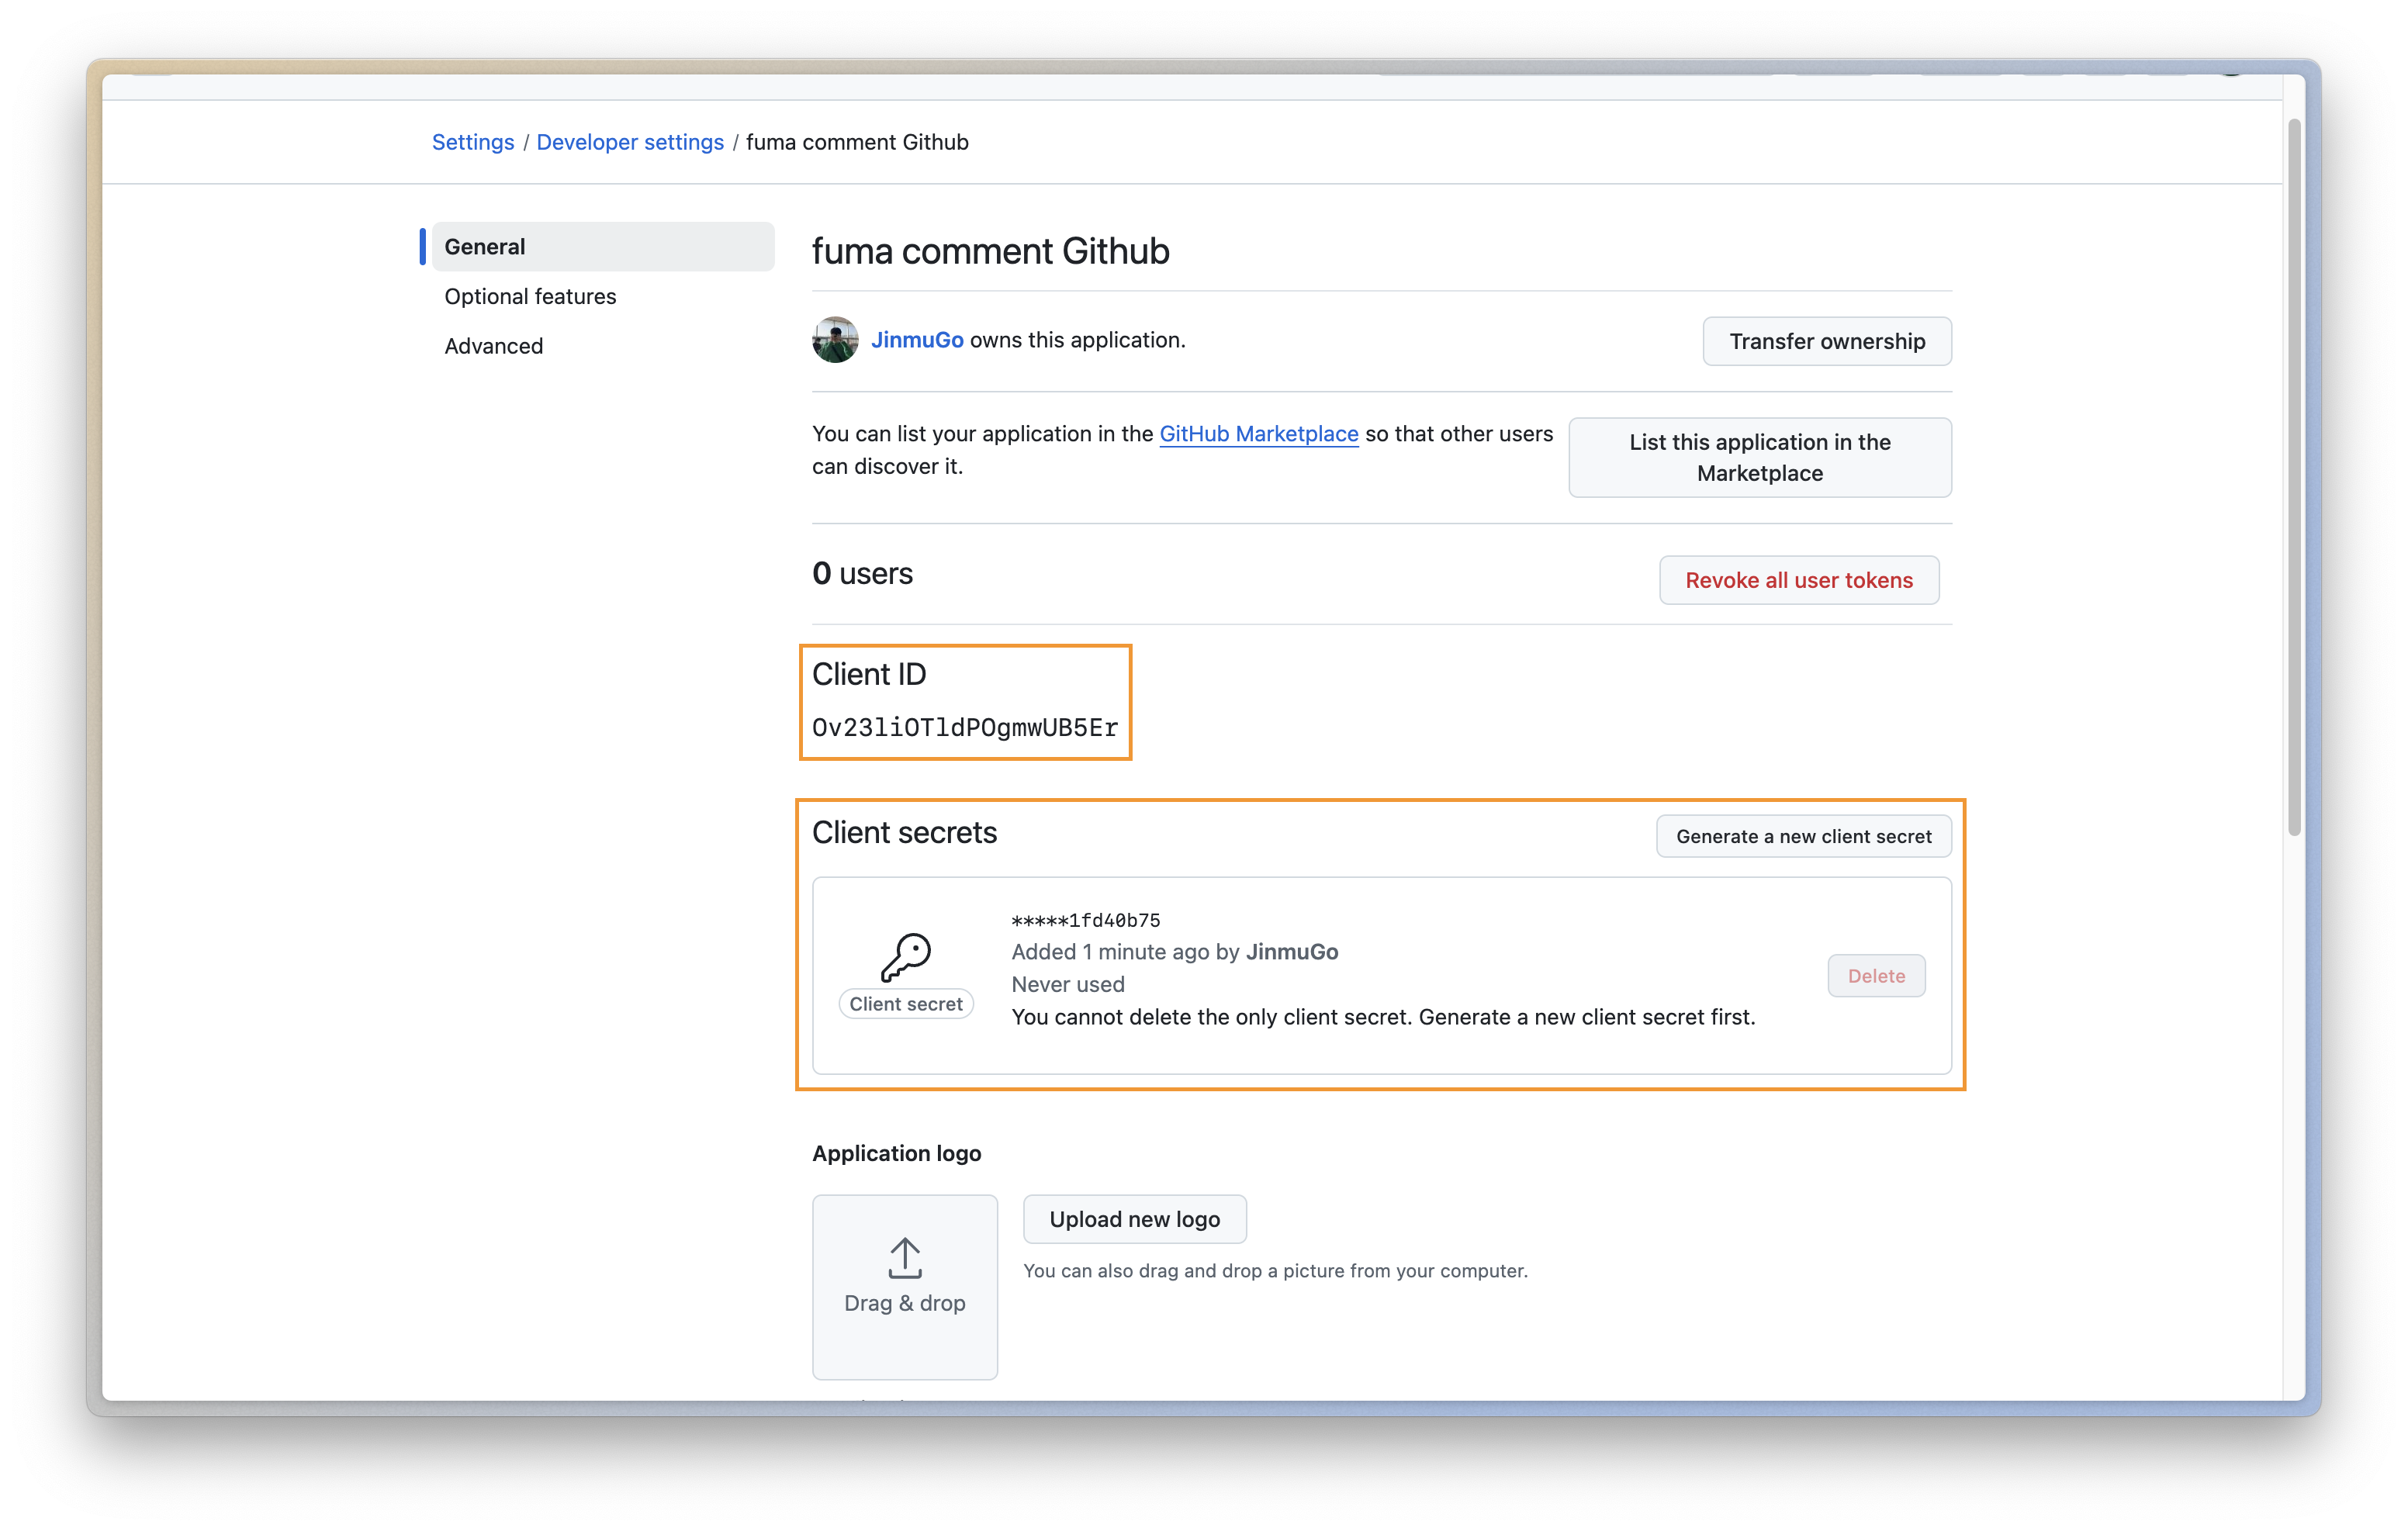Click the JinmuGo owner avatar image
This screenshot has height=1531, width=2408.
coord(834,340)
